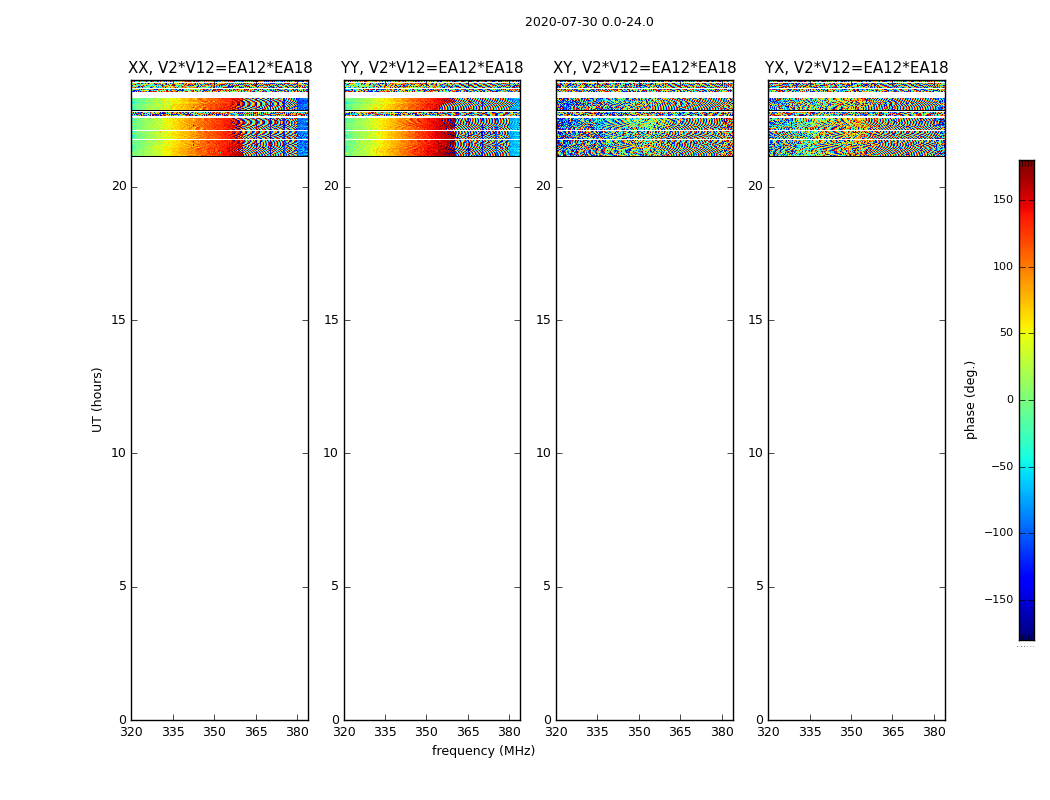Pick the dark red top of colorbar
Image resolution: width=1050 pixels, height=800 pixels.
coord(1026,166)
